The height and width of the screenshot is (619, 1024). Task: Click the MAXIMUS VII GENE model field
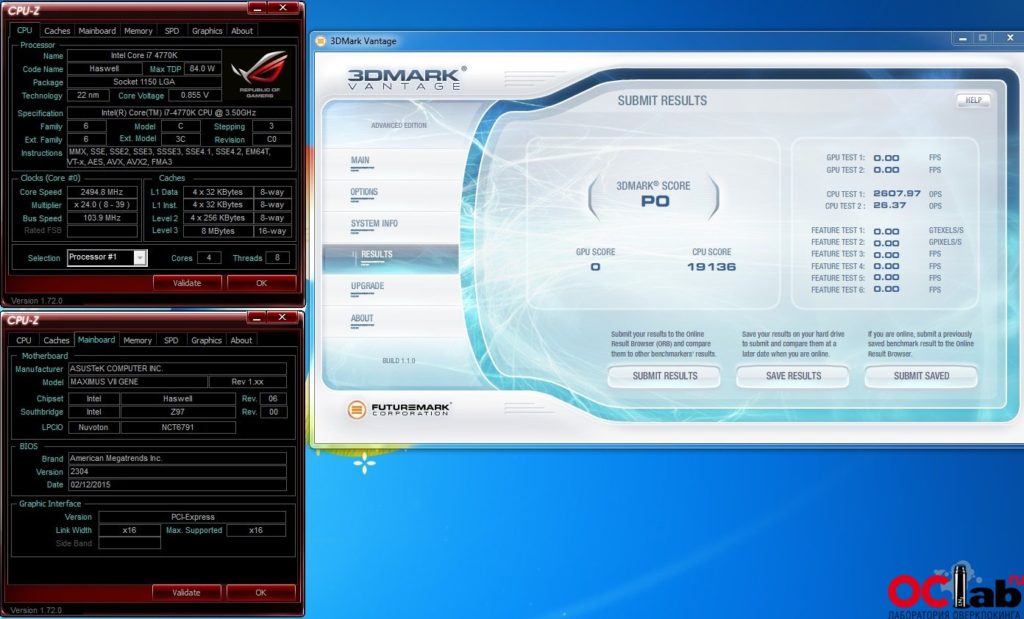139,382
